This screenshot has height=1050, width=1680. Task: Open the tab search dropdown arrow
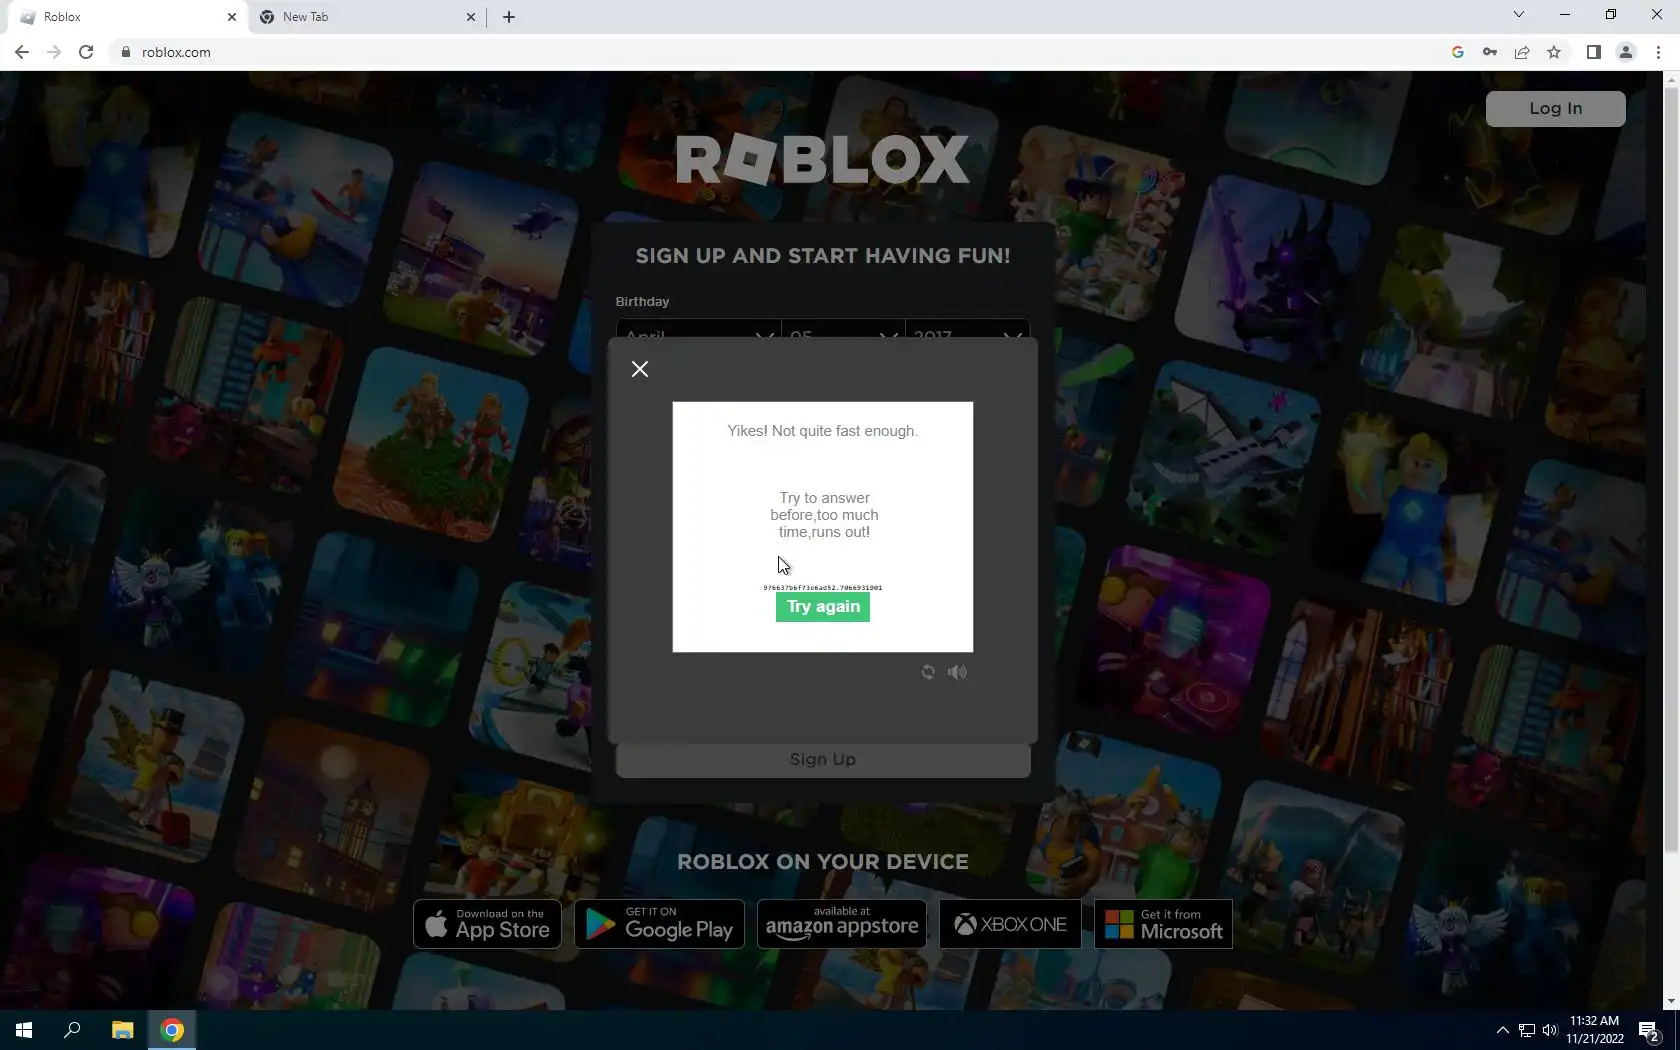coord(1519,15)
